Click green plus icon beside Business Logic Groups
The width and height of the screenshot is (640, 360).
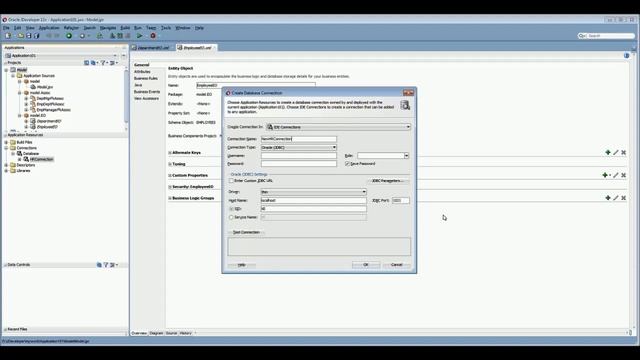click(608, 198)
